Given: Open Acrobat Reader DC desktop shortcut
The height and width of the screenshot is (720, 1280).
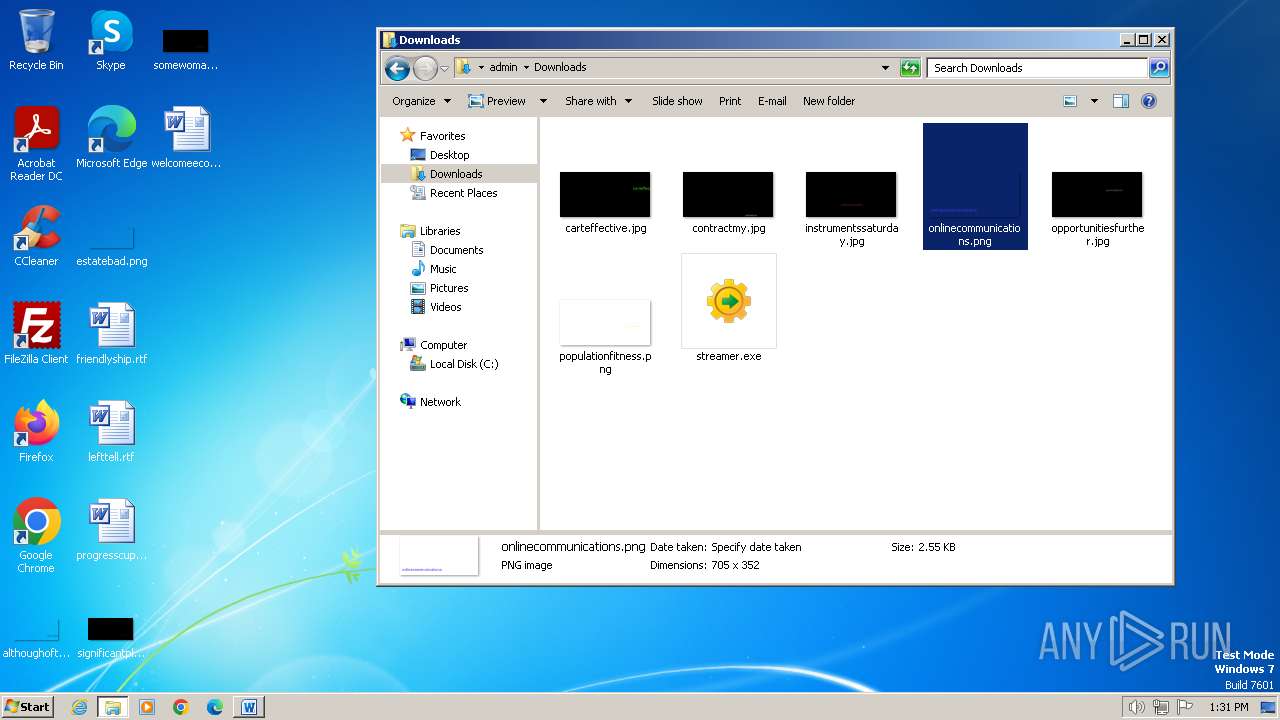Looking at the screenshot, I should click(36, 144).
